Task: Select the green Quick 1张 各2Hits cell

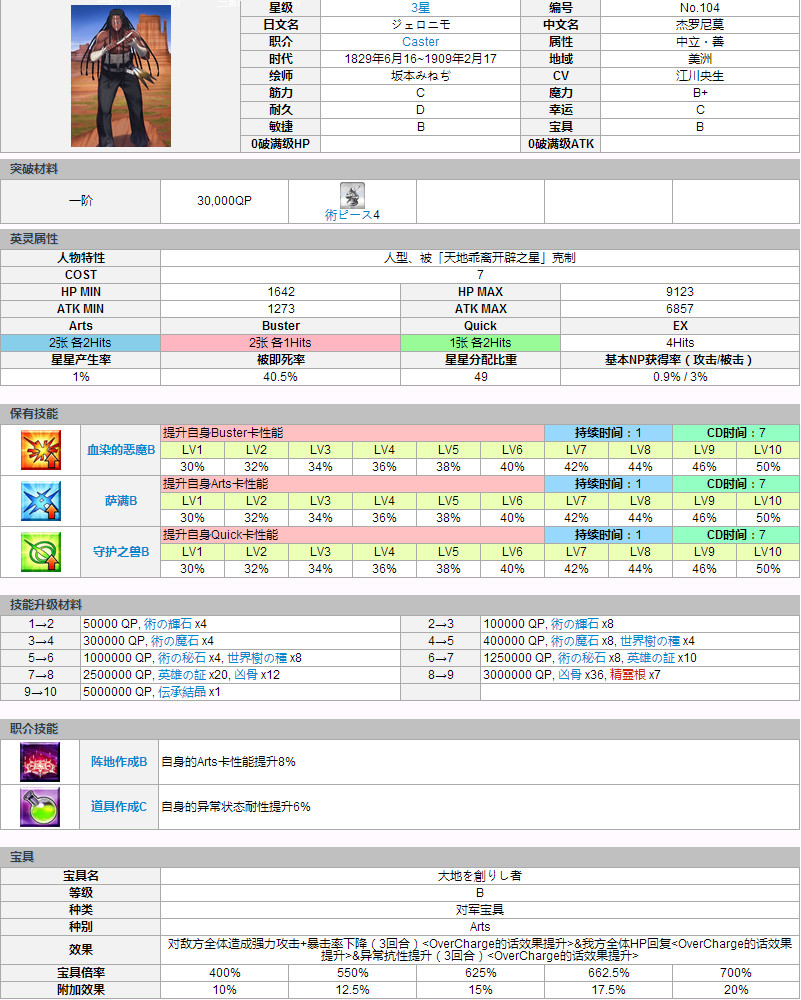Action: [x=480, y=342]
